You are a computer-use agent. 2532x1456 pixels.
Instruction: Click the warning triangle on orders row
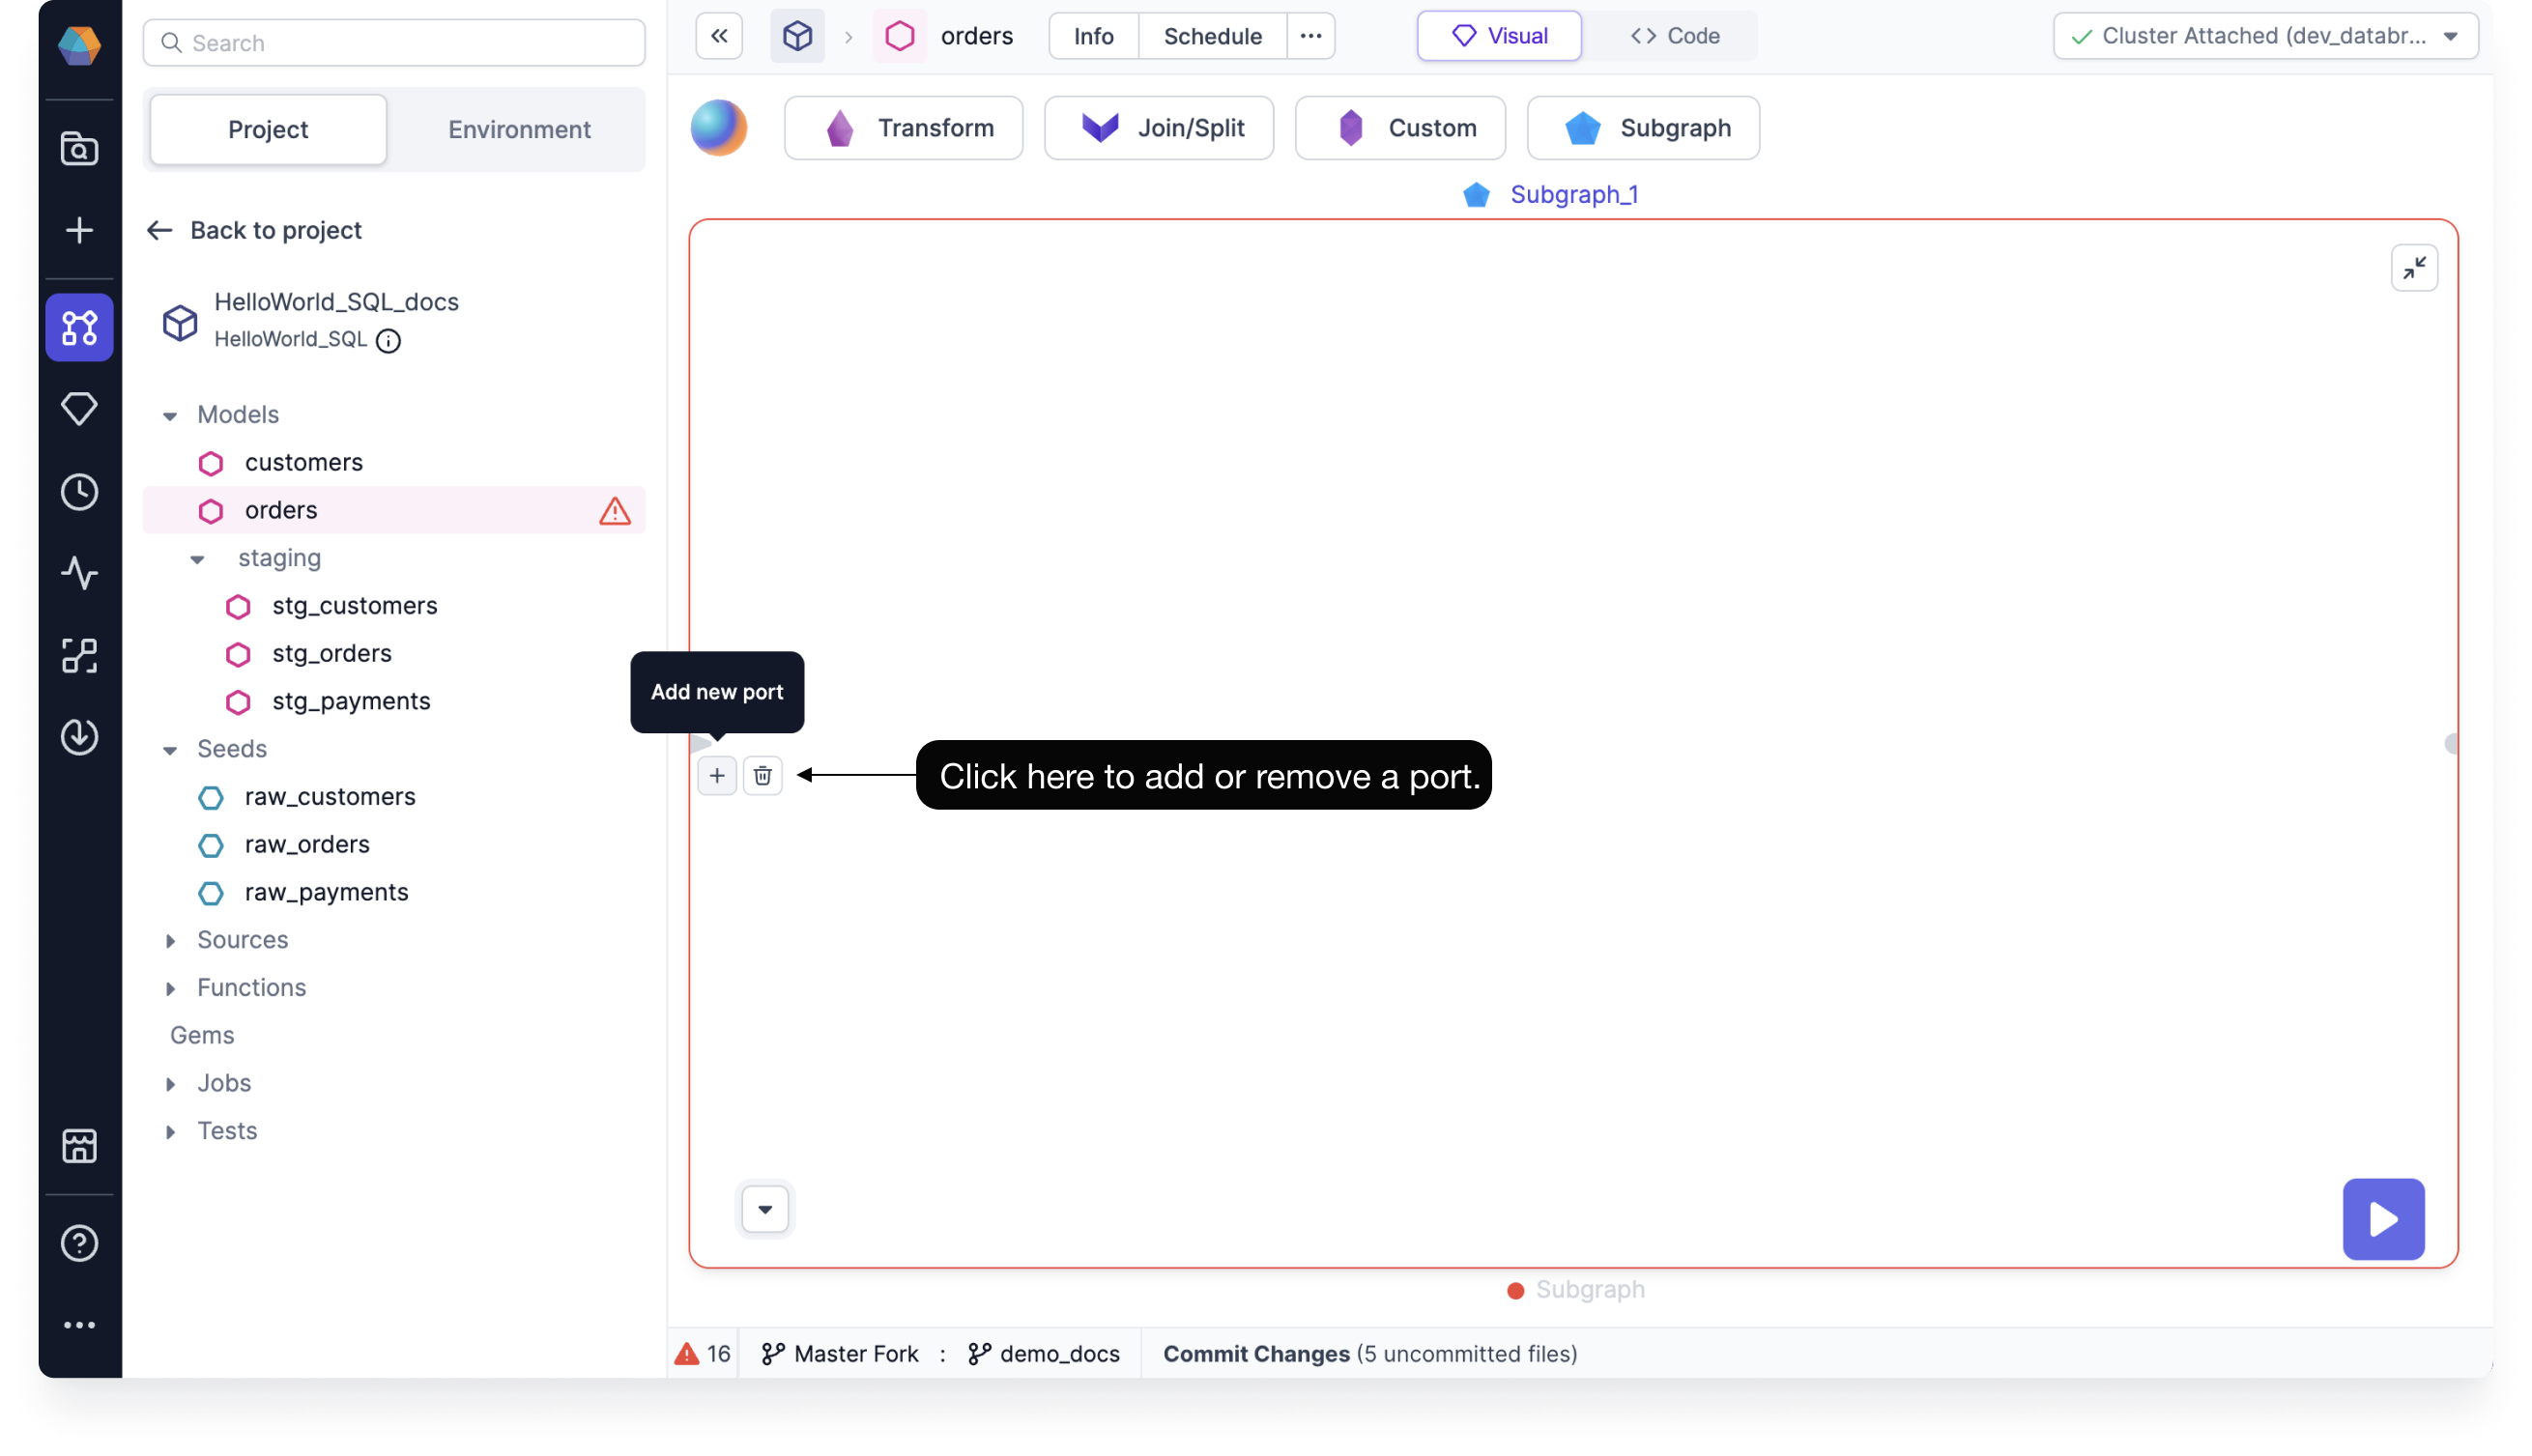tap(615, 511)
